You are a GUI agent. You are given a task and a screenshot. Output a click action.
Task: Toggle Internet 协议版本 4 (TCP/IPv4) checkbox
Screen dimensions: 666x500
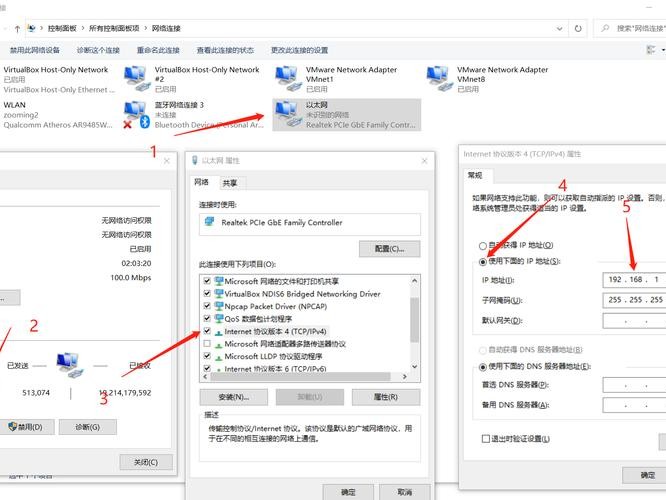(207, 331)
